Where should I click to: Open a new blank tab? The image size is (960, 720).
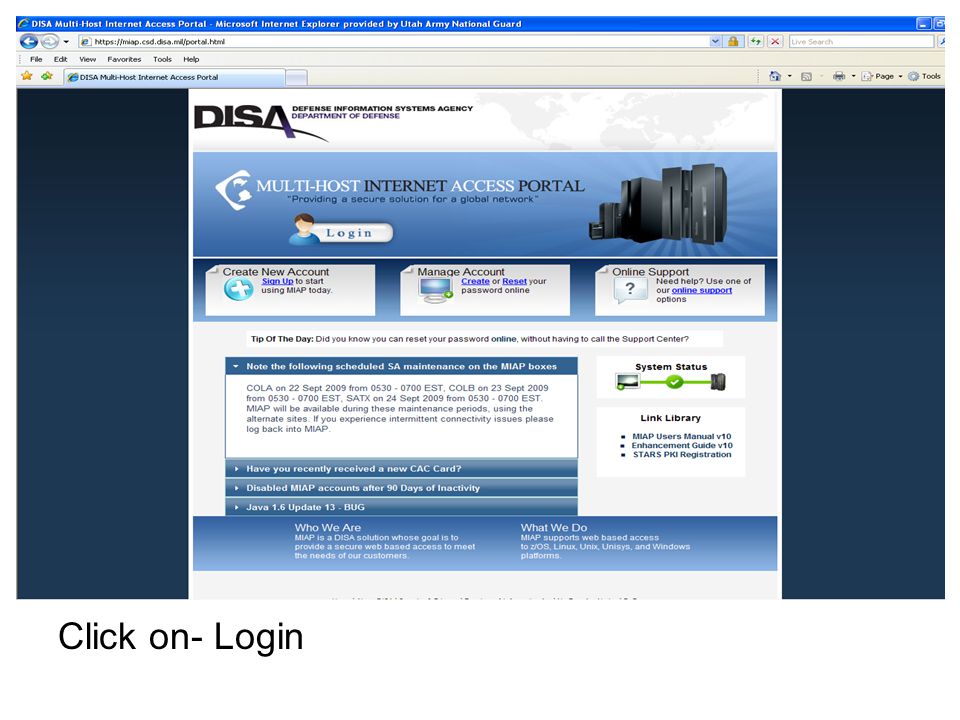[296, 78]
